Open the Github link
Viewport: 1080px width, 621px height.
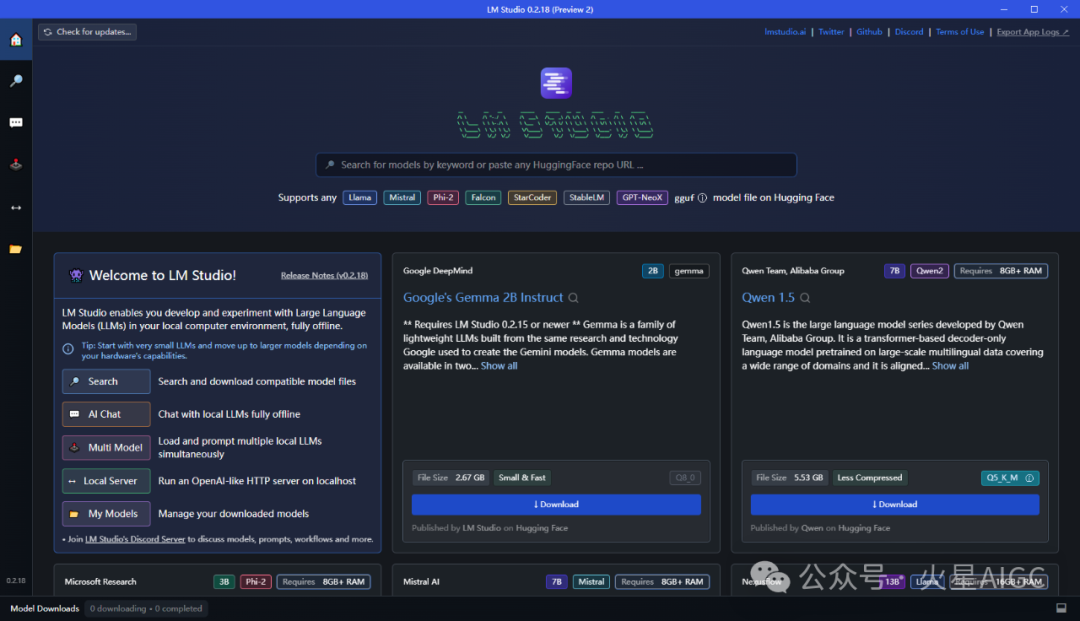point(869,32)
